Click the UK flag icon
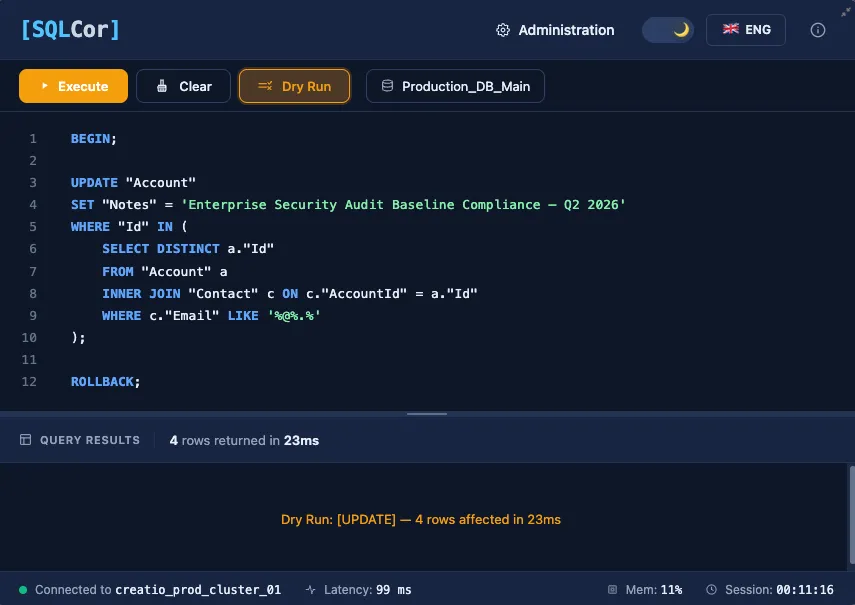Image resolution: width=855 pixels, height=605 pixels. point(731,29)
